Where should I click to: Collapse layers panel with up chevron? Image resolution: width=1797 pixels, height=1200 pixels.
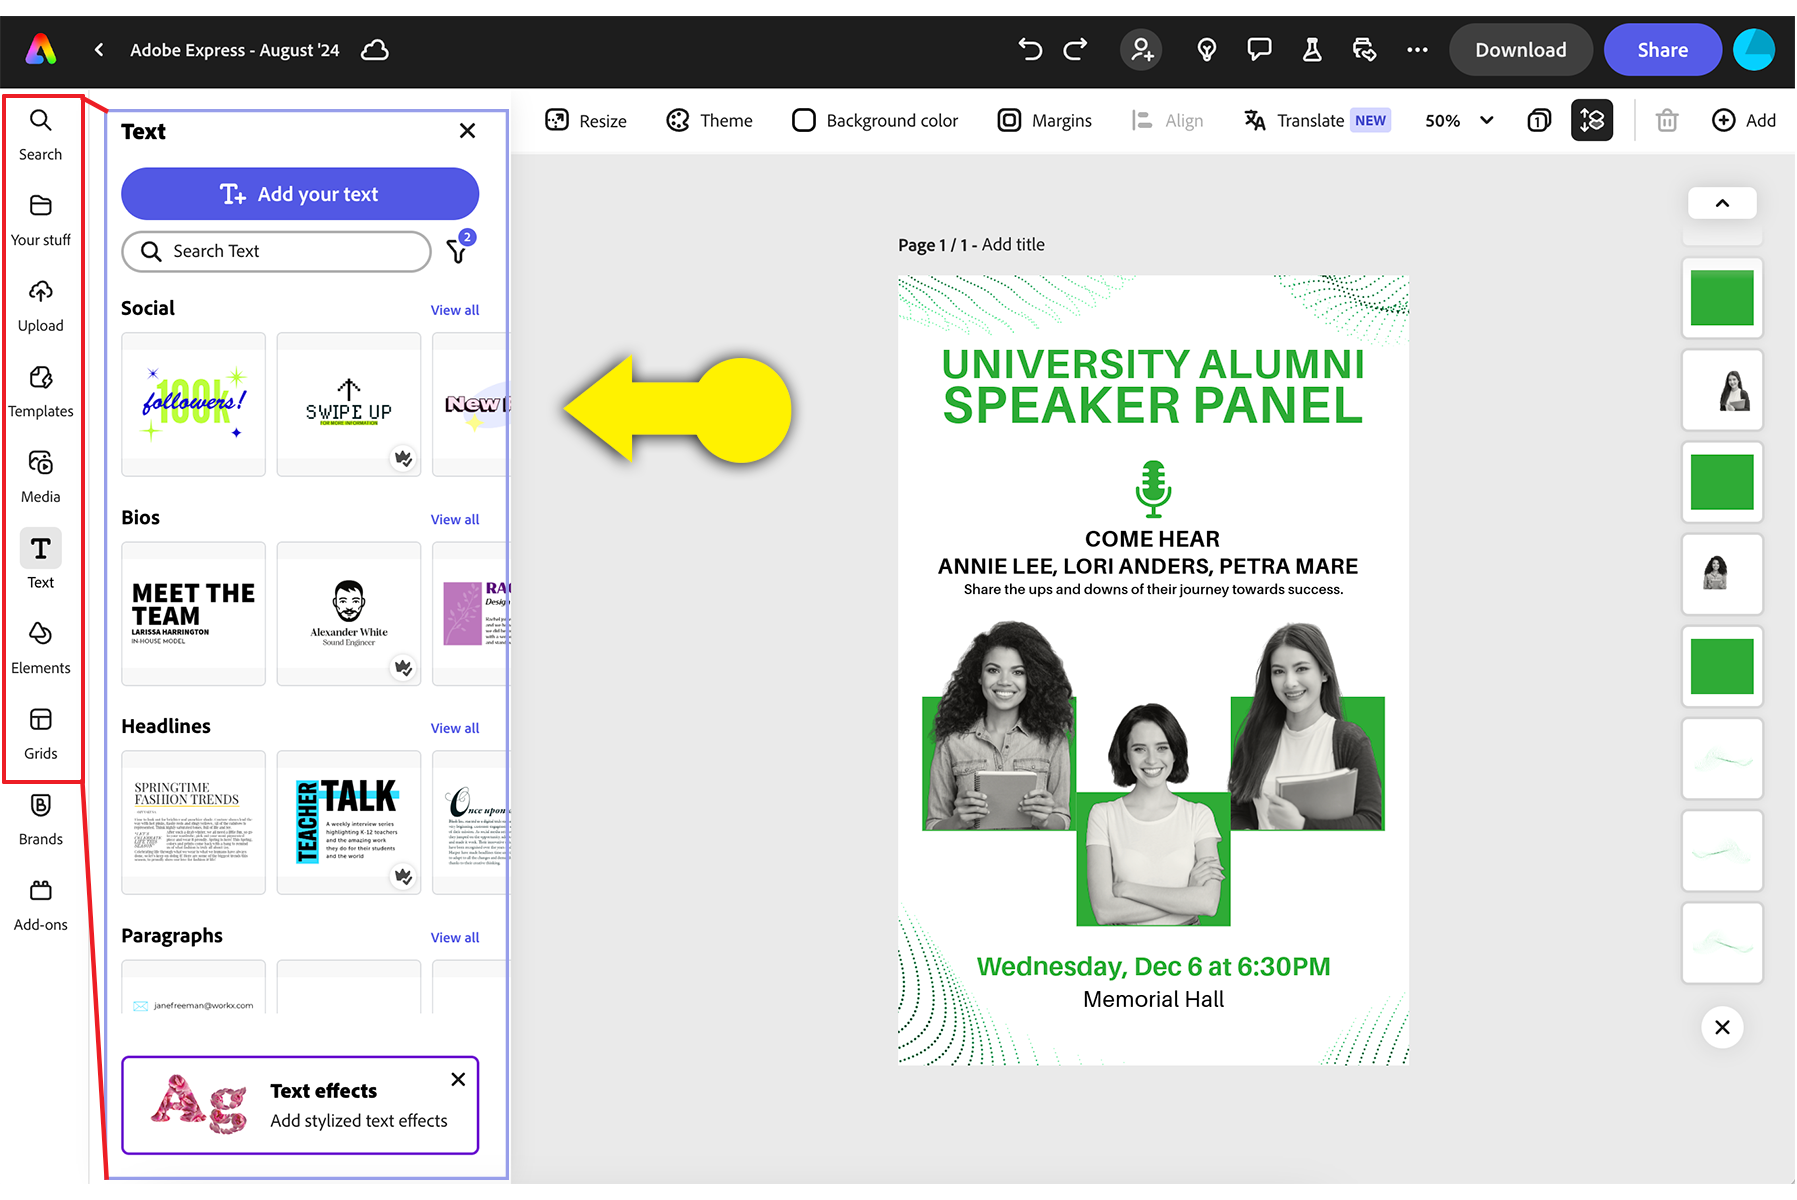pyautogui.click(x=1721, y=204)
